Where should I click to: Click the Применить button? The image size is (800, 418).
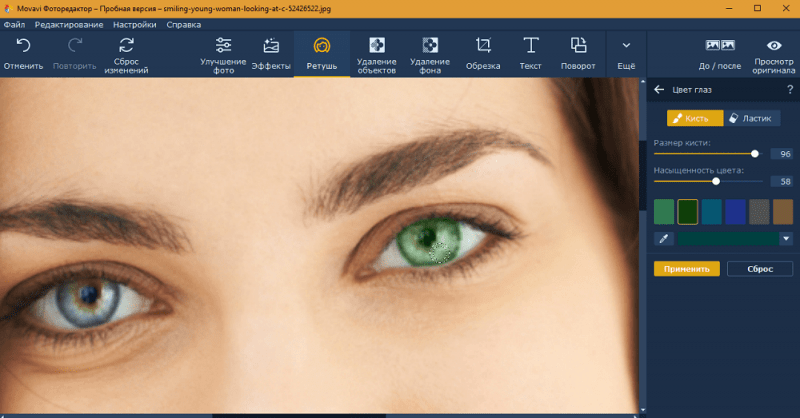(x=686, y=269)
